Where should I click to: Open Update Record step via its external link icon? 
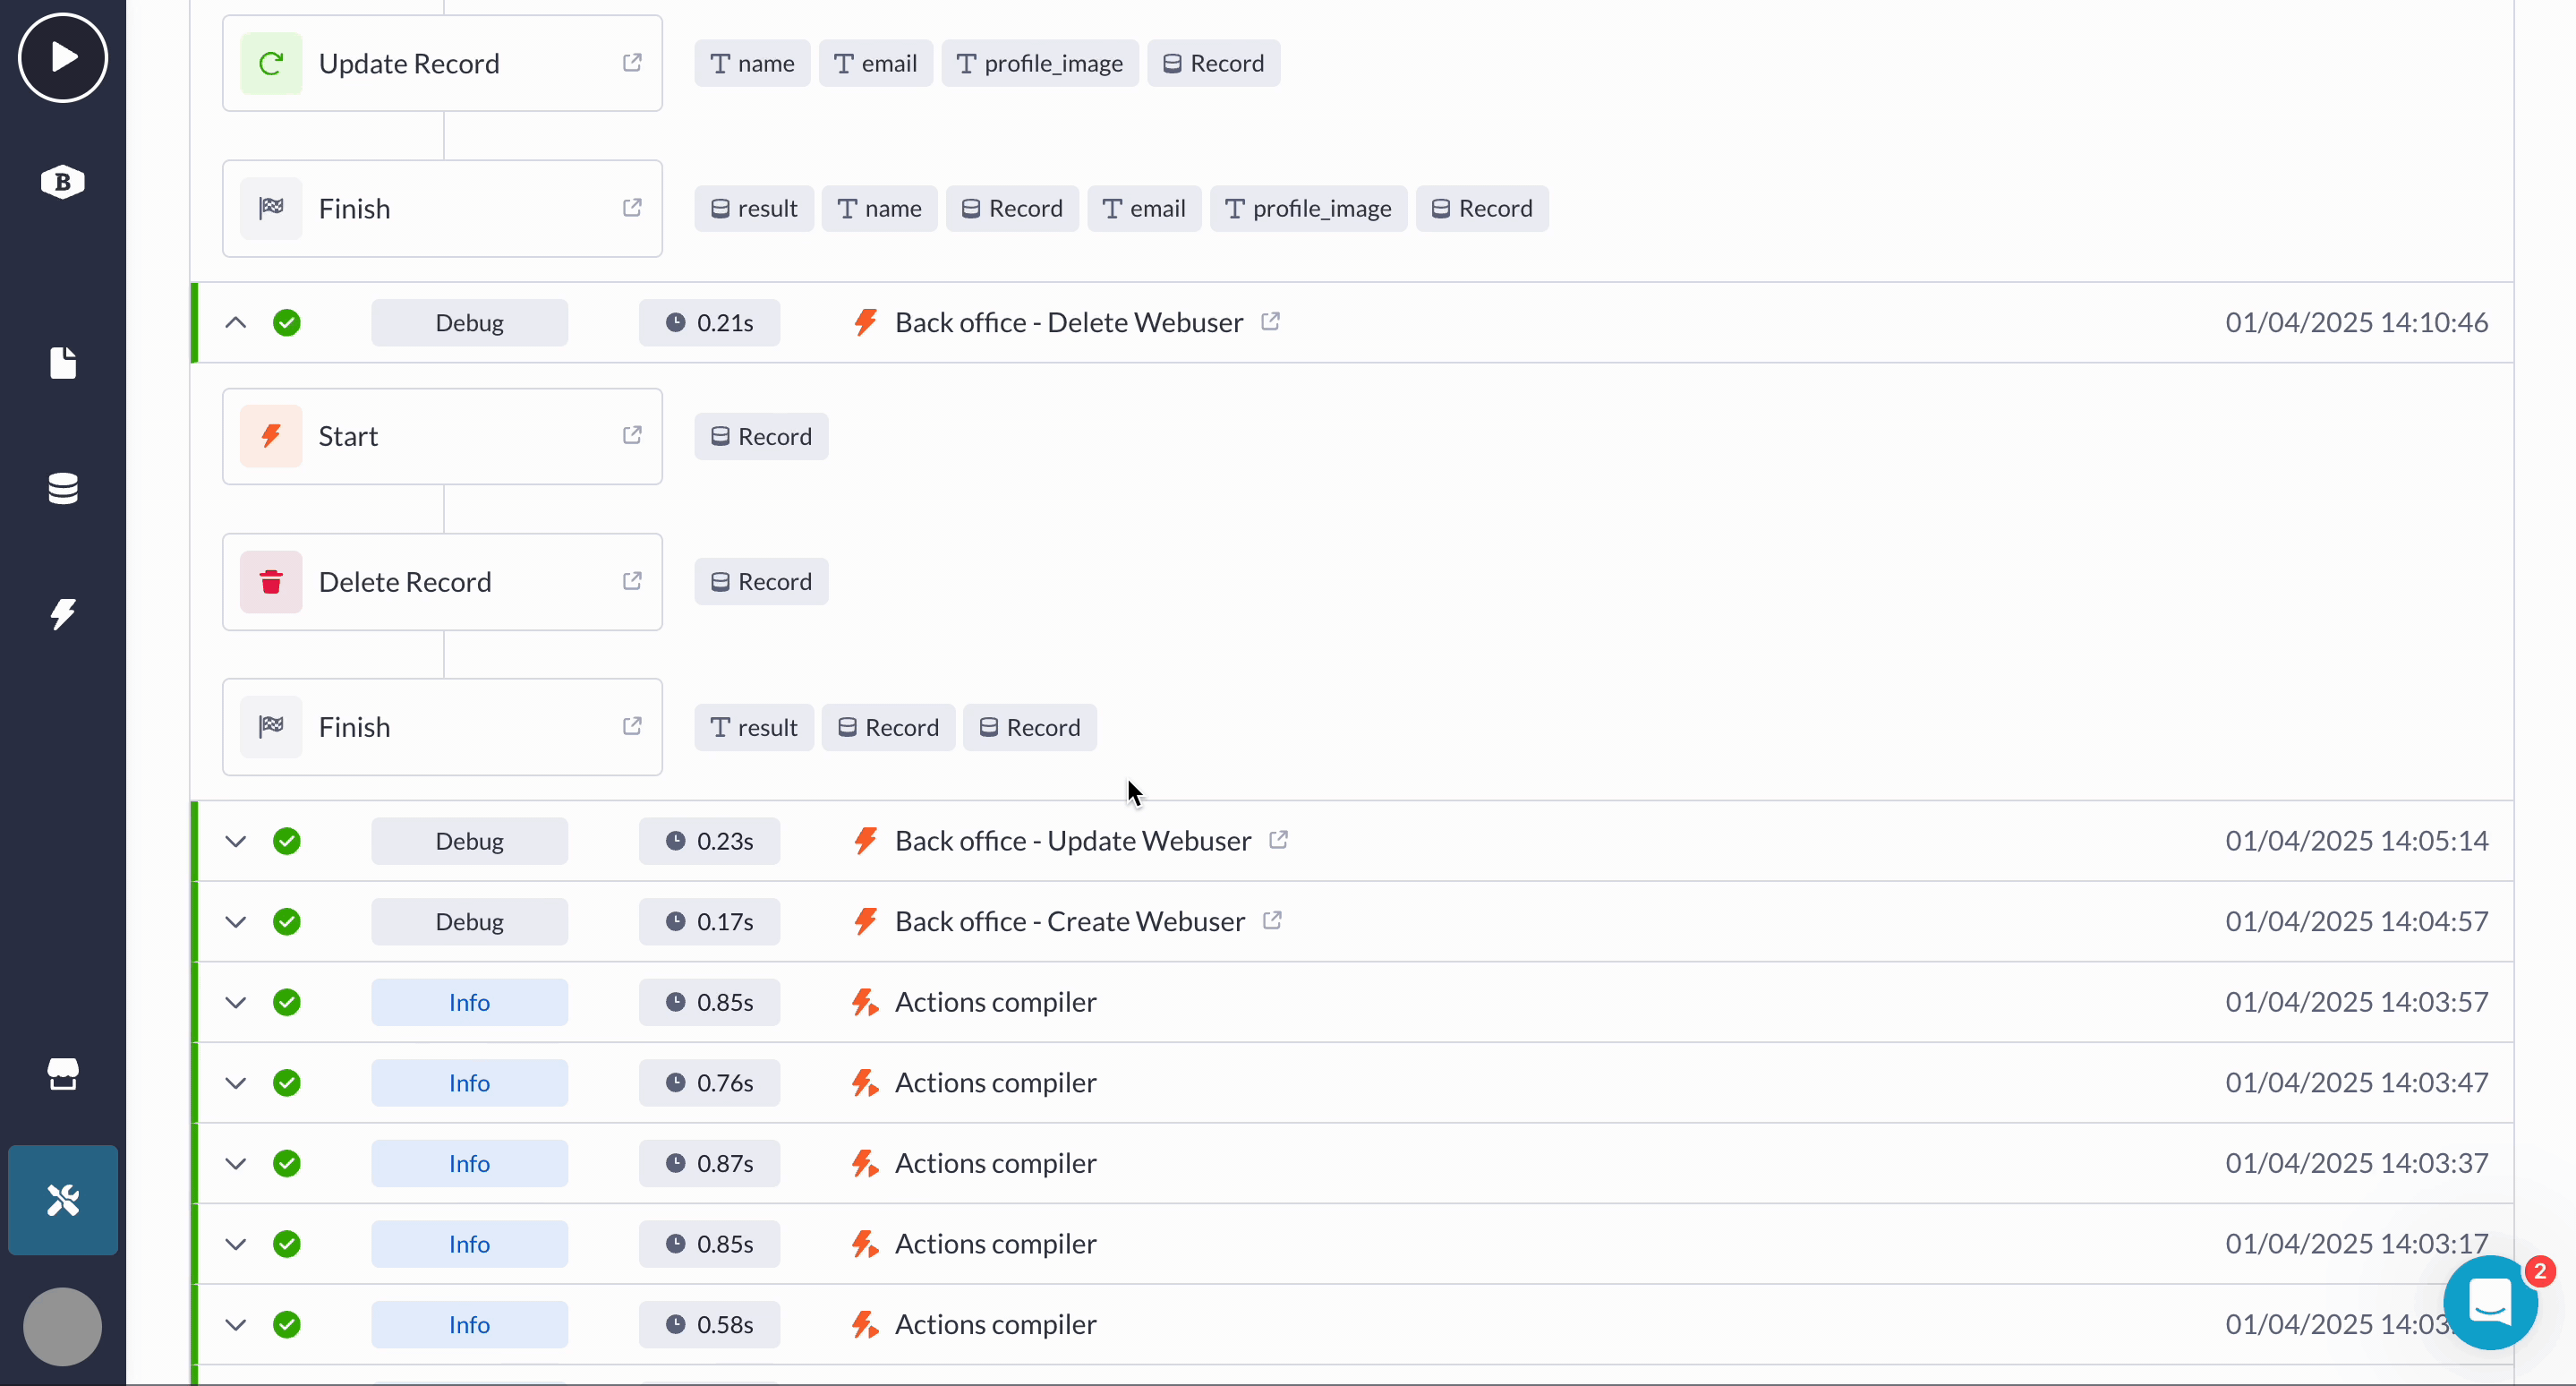click(632, 62)
